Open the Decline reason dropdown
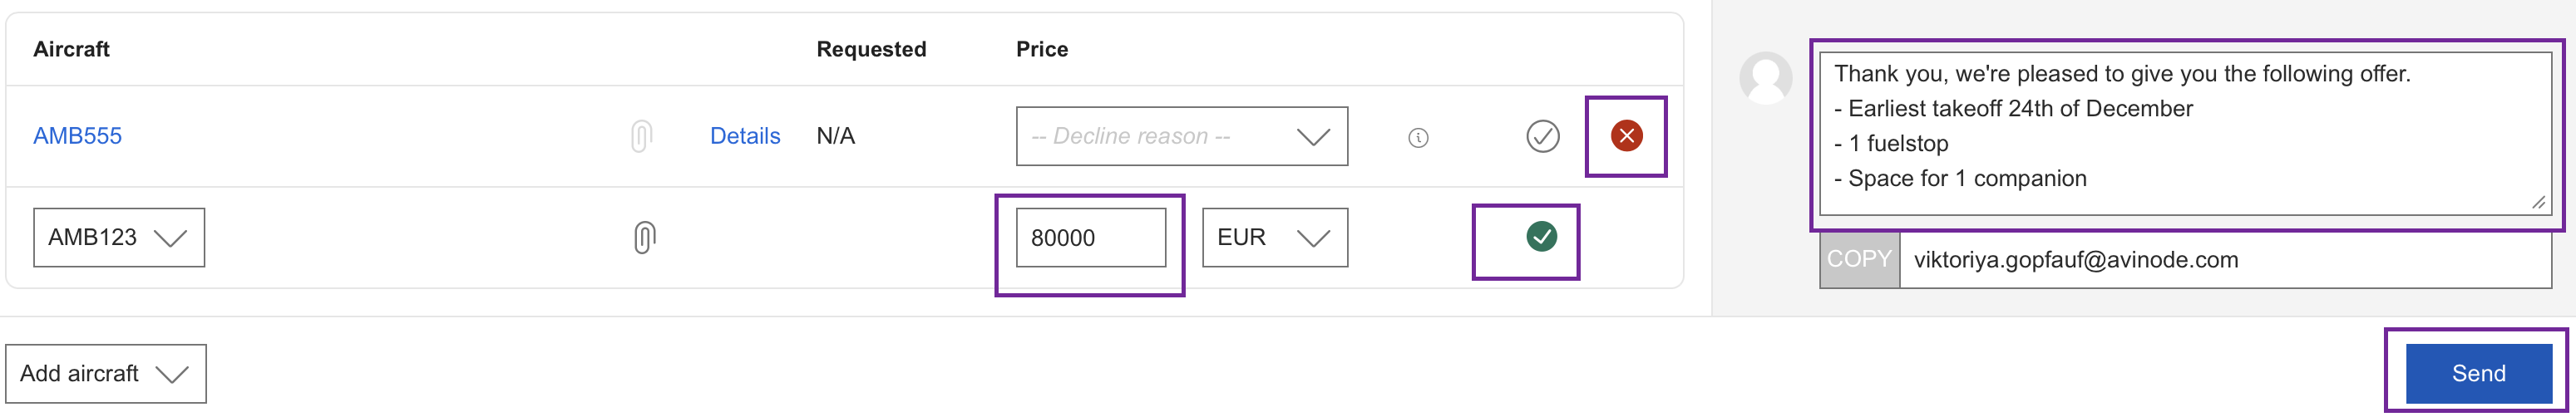Image resolution: width=2576 pixels, height=417 pixels. [1181, 136]
